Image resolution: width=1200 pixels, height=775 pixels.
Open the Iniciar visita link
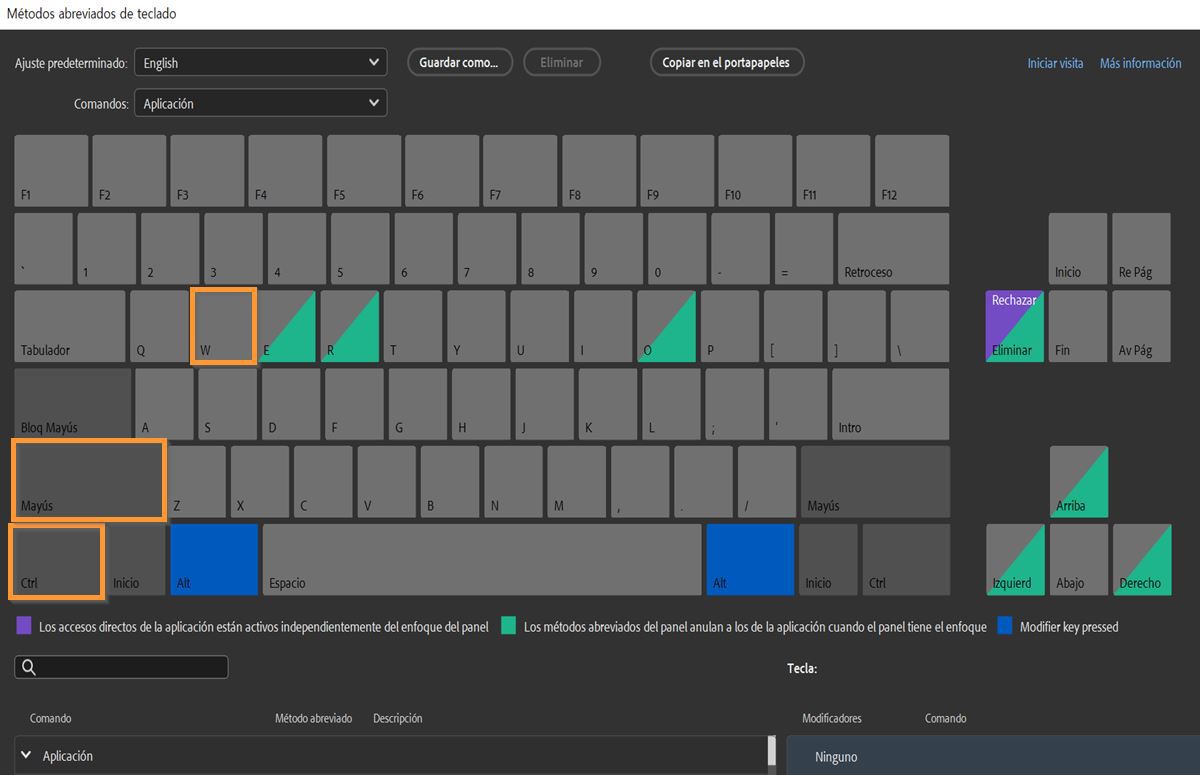coord(1055,63)
